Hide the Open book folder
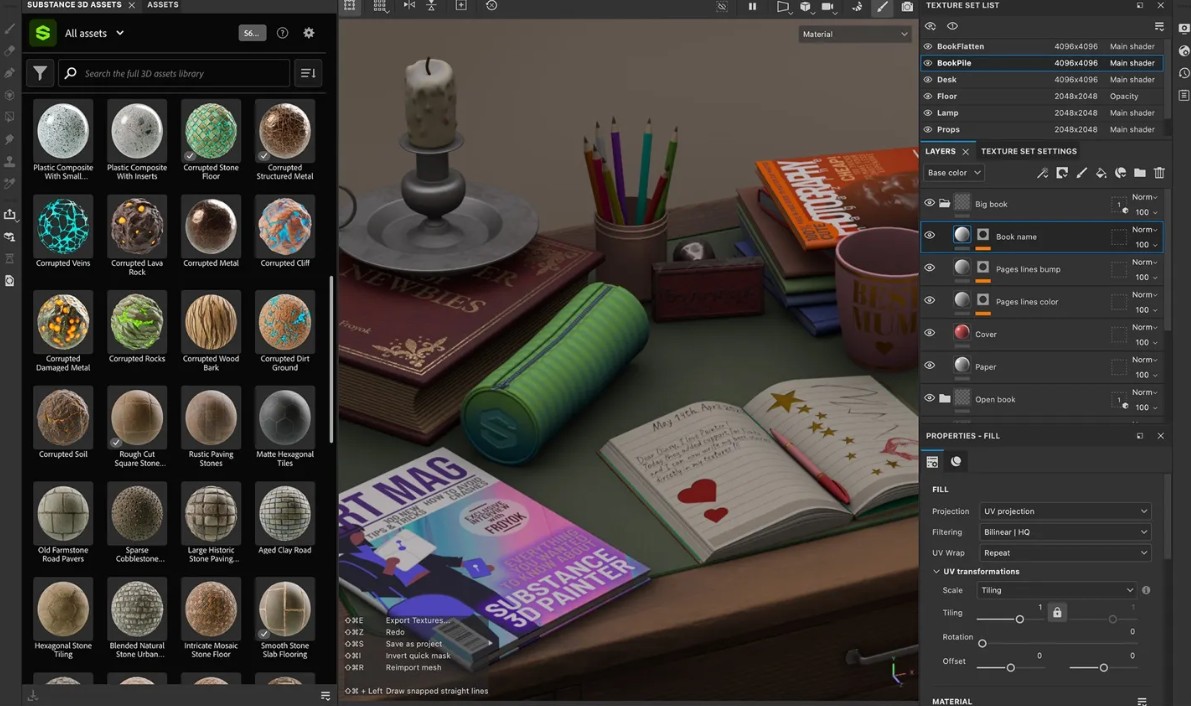The height and width of the screenshot is (706, 1191). pos(929,397)
